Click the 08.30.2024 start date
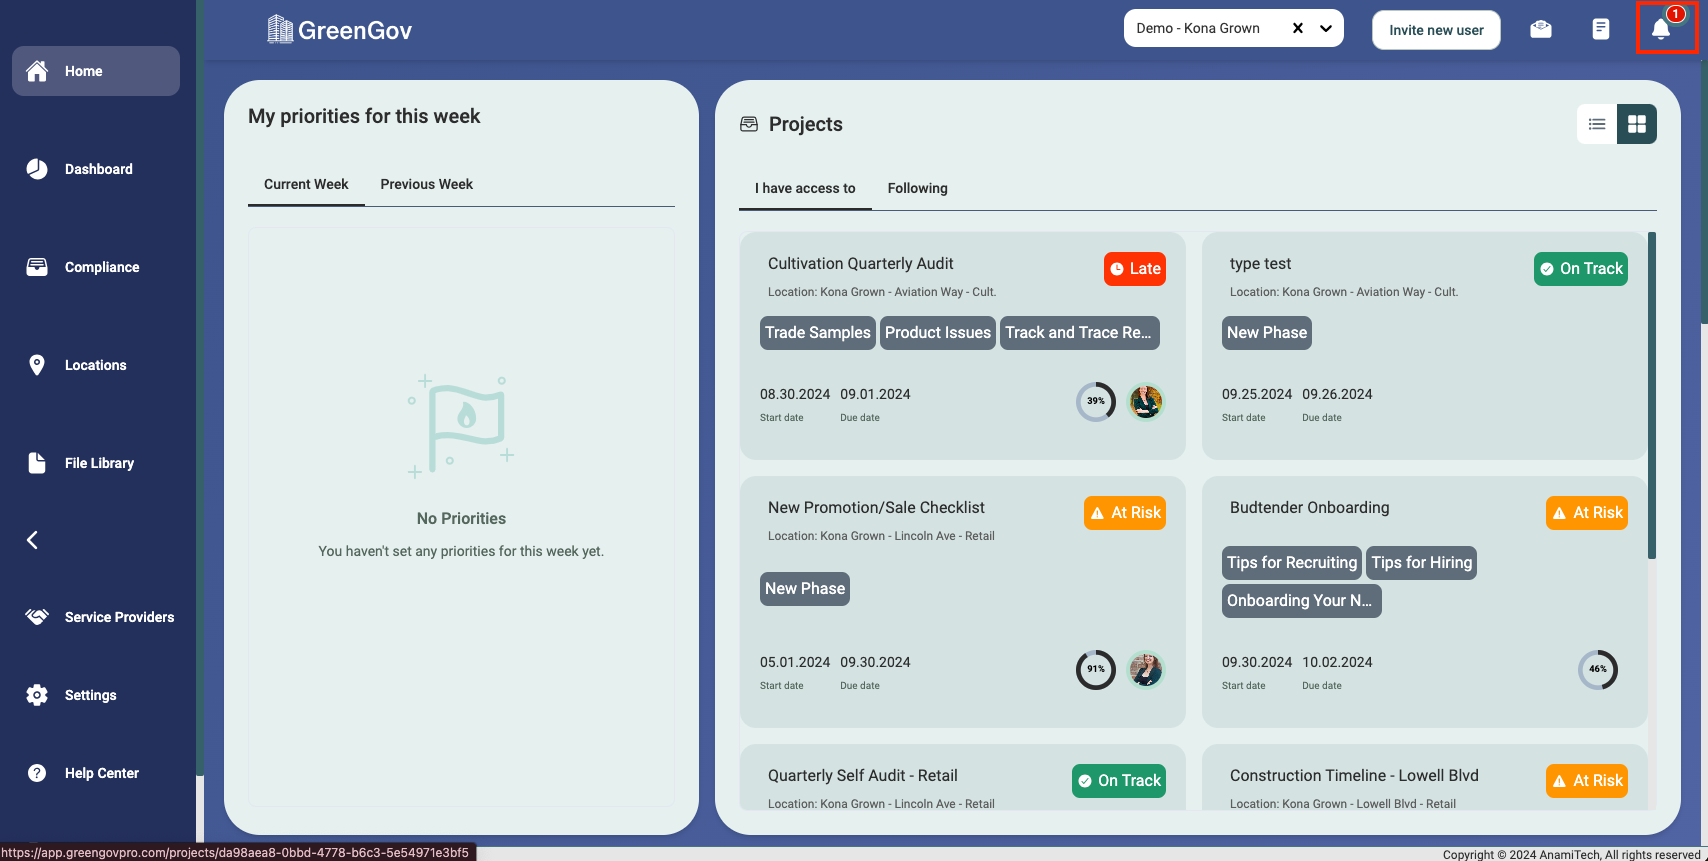Screen dimensions: 1708x861 [795, 394]
